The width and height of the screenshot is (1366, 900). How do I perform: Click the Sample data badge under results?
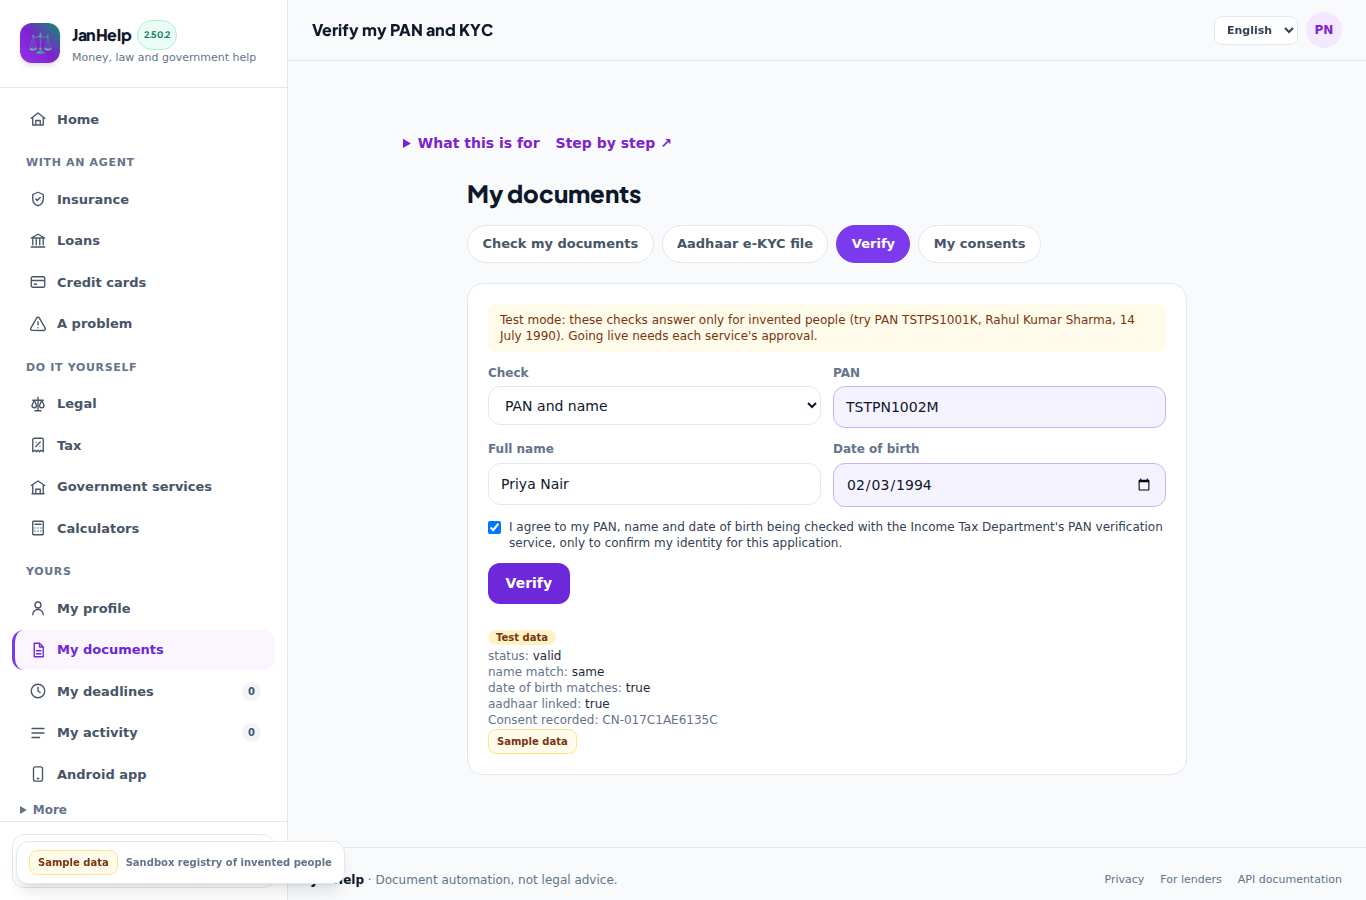coord(532,742)
